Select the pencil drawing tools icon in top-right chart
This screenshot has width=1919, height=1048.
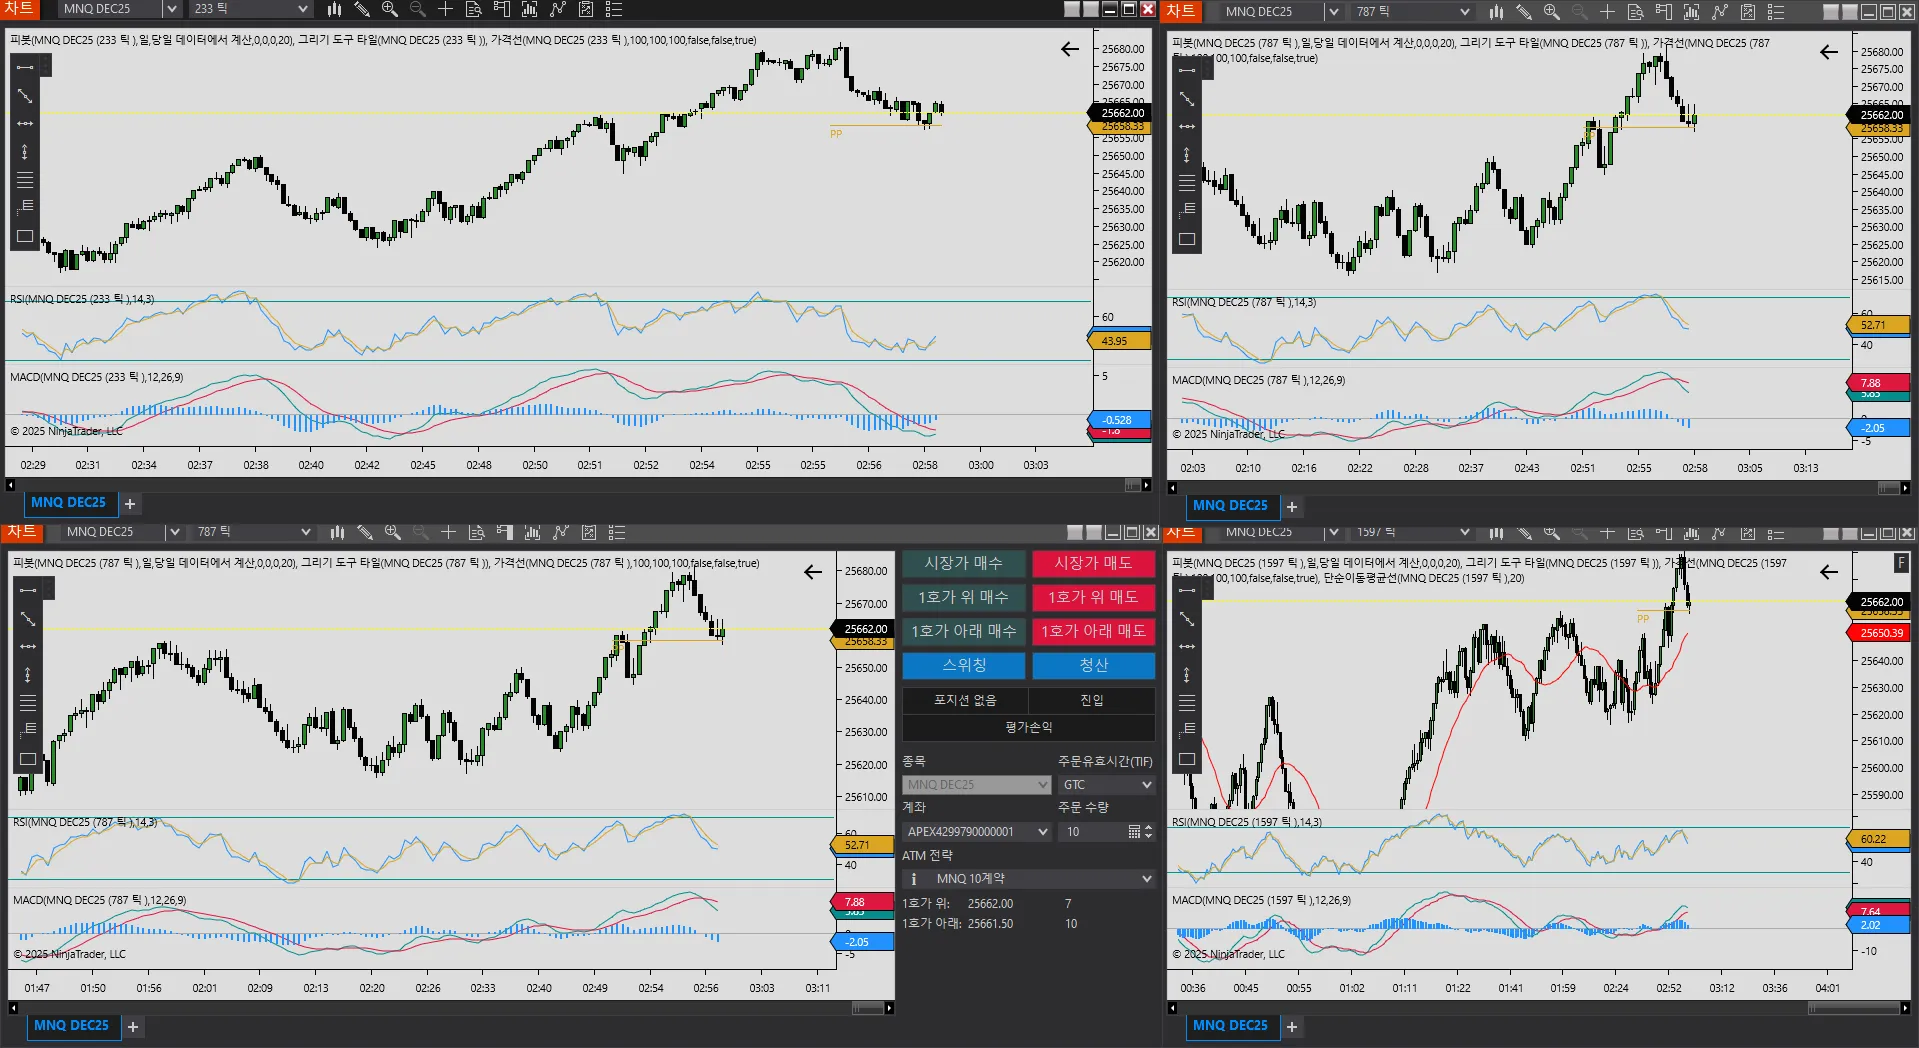point(1523,12)
